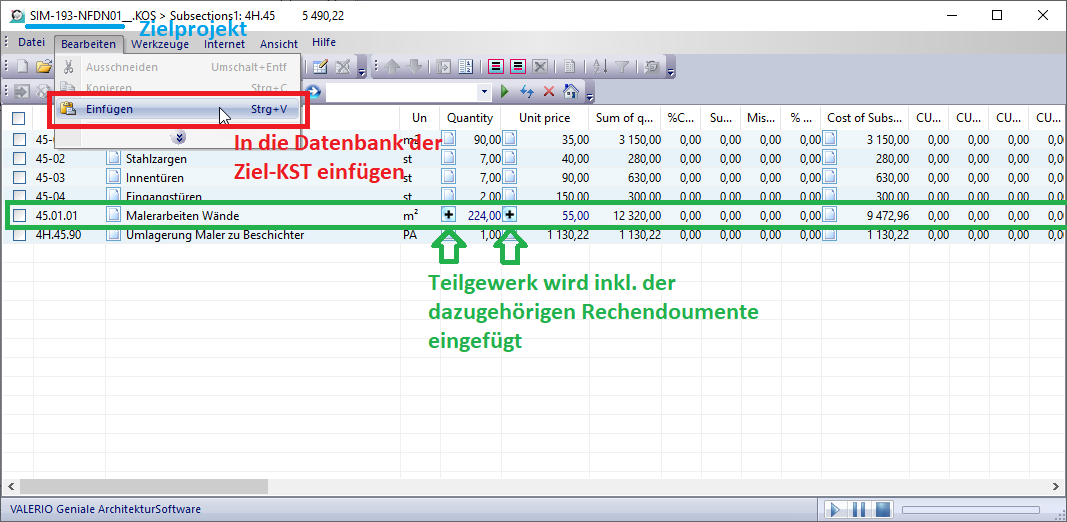Click the red X cancel icon
This screenshot has height=522, width=1067.
coord(548,91)
